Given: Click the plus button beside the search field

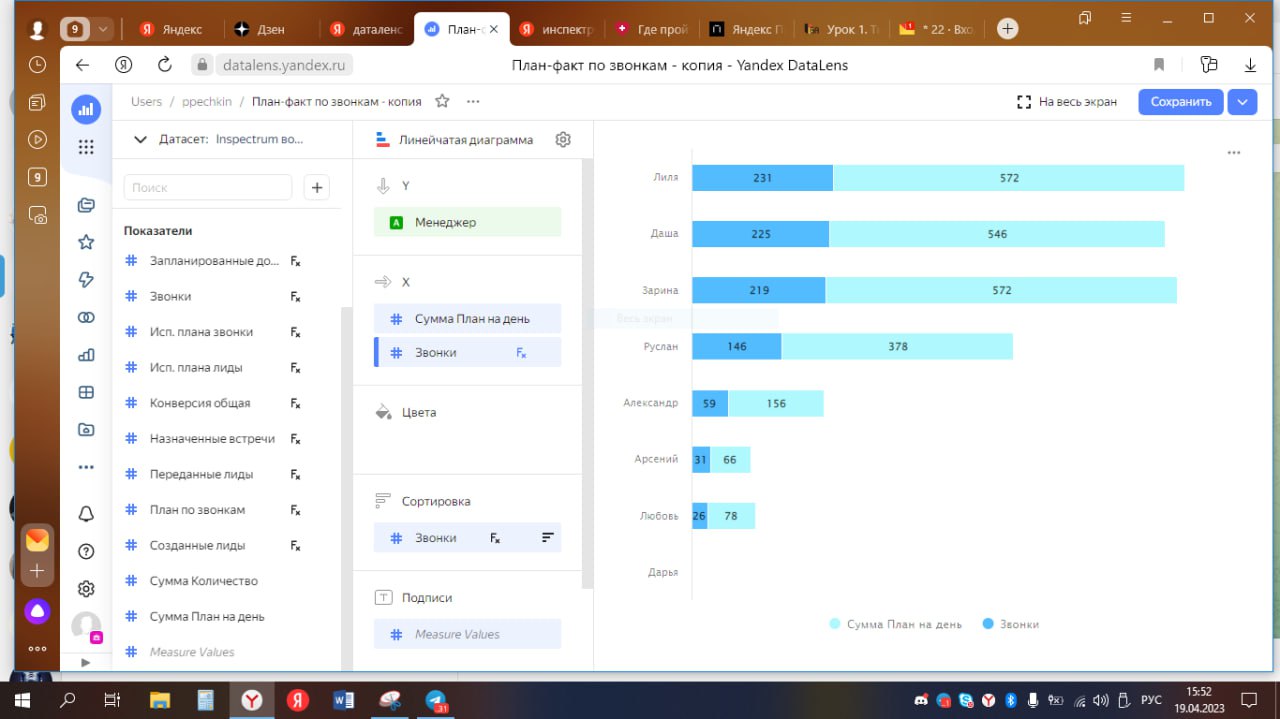Looking at the screenshot, I should pyautogui.click(x=316, y=187).
